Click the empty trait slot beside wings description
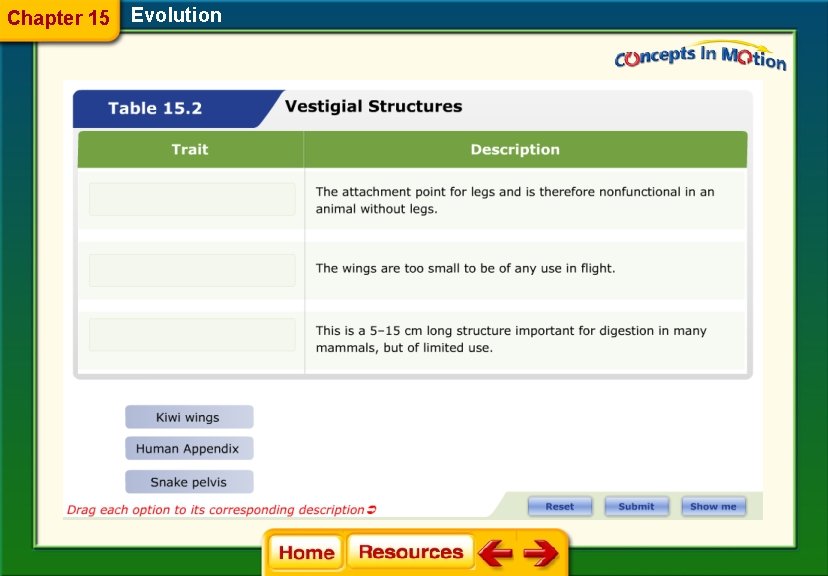This screenshot has height=576, width=828. click(192, 270)
